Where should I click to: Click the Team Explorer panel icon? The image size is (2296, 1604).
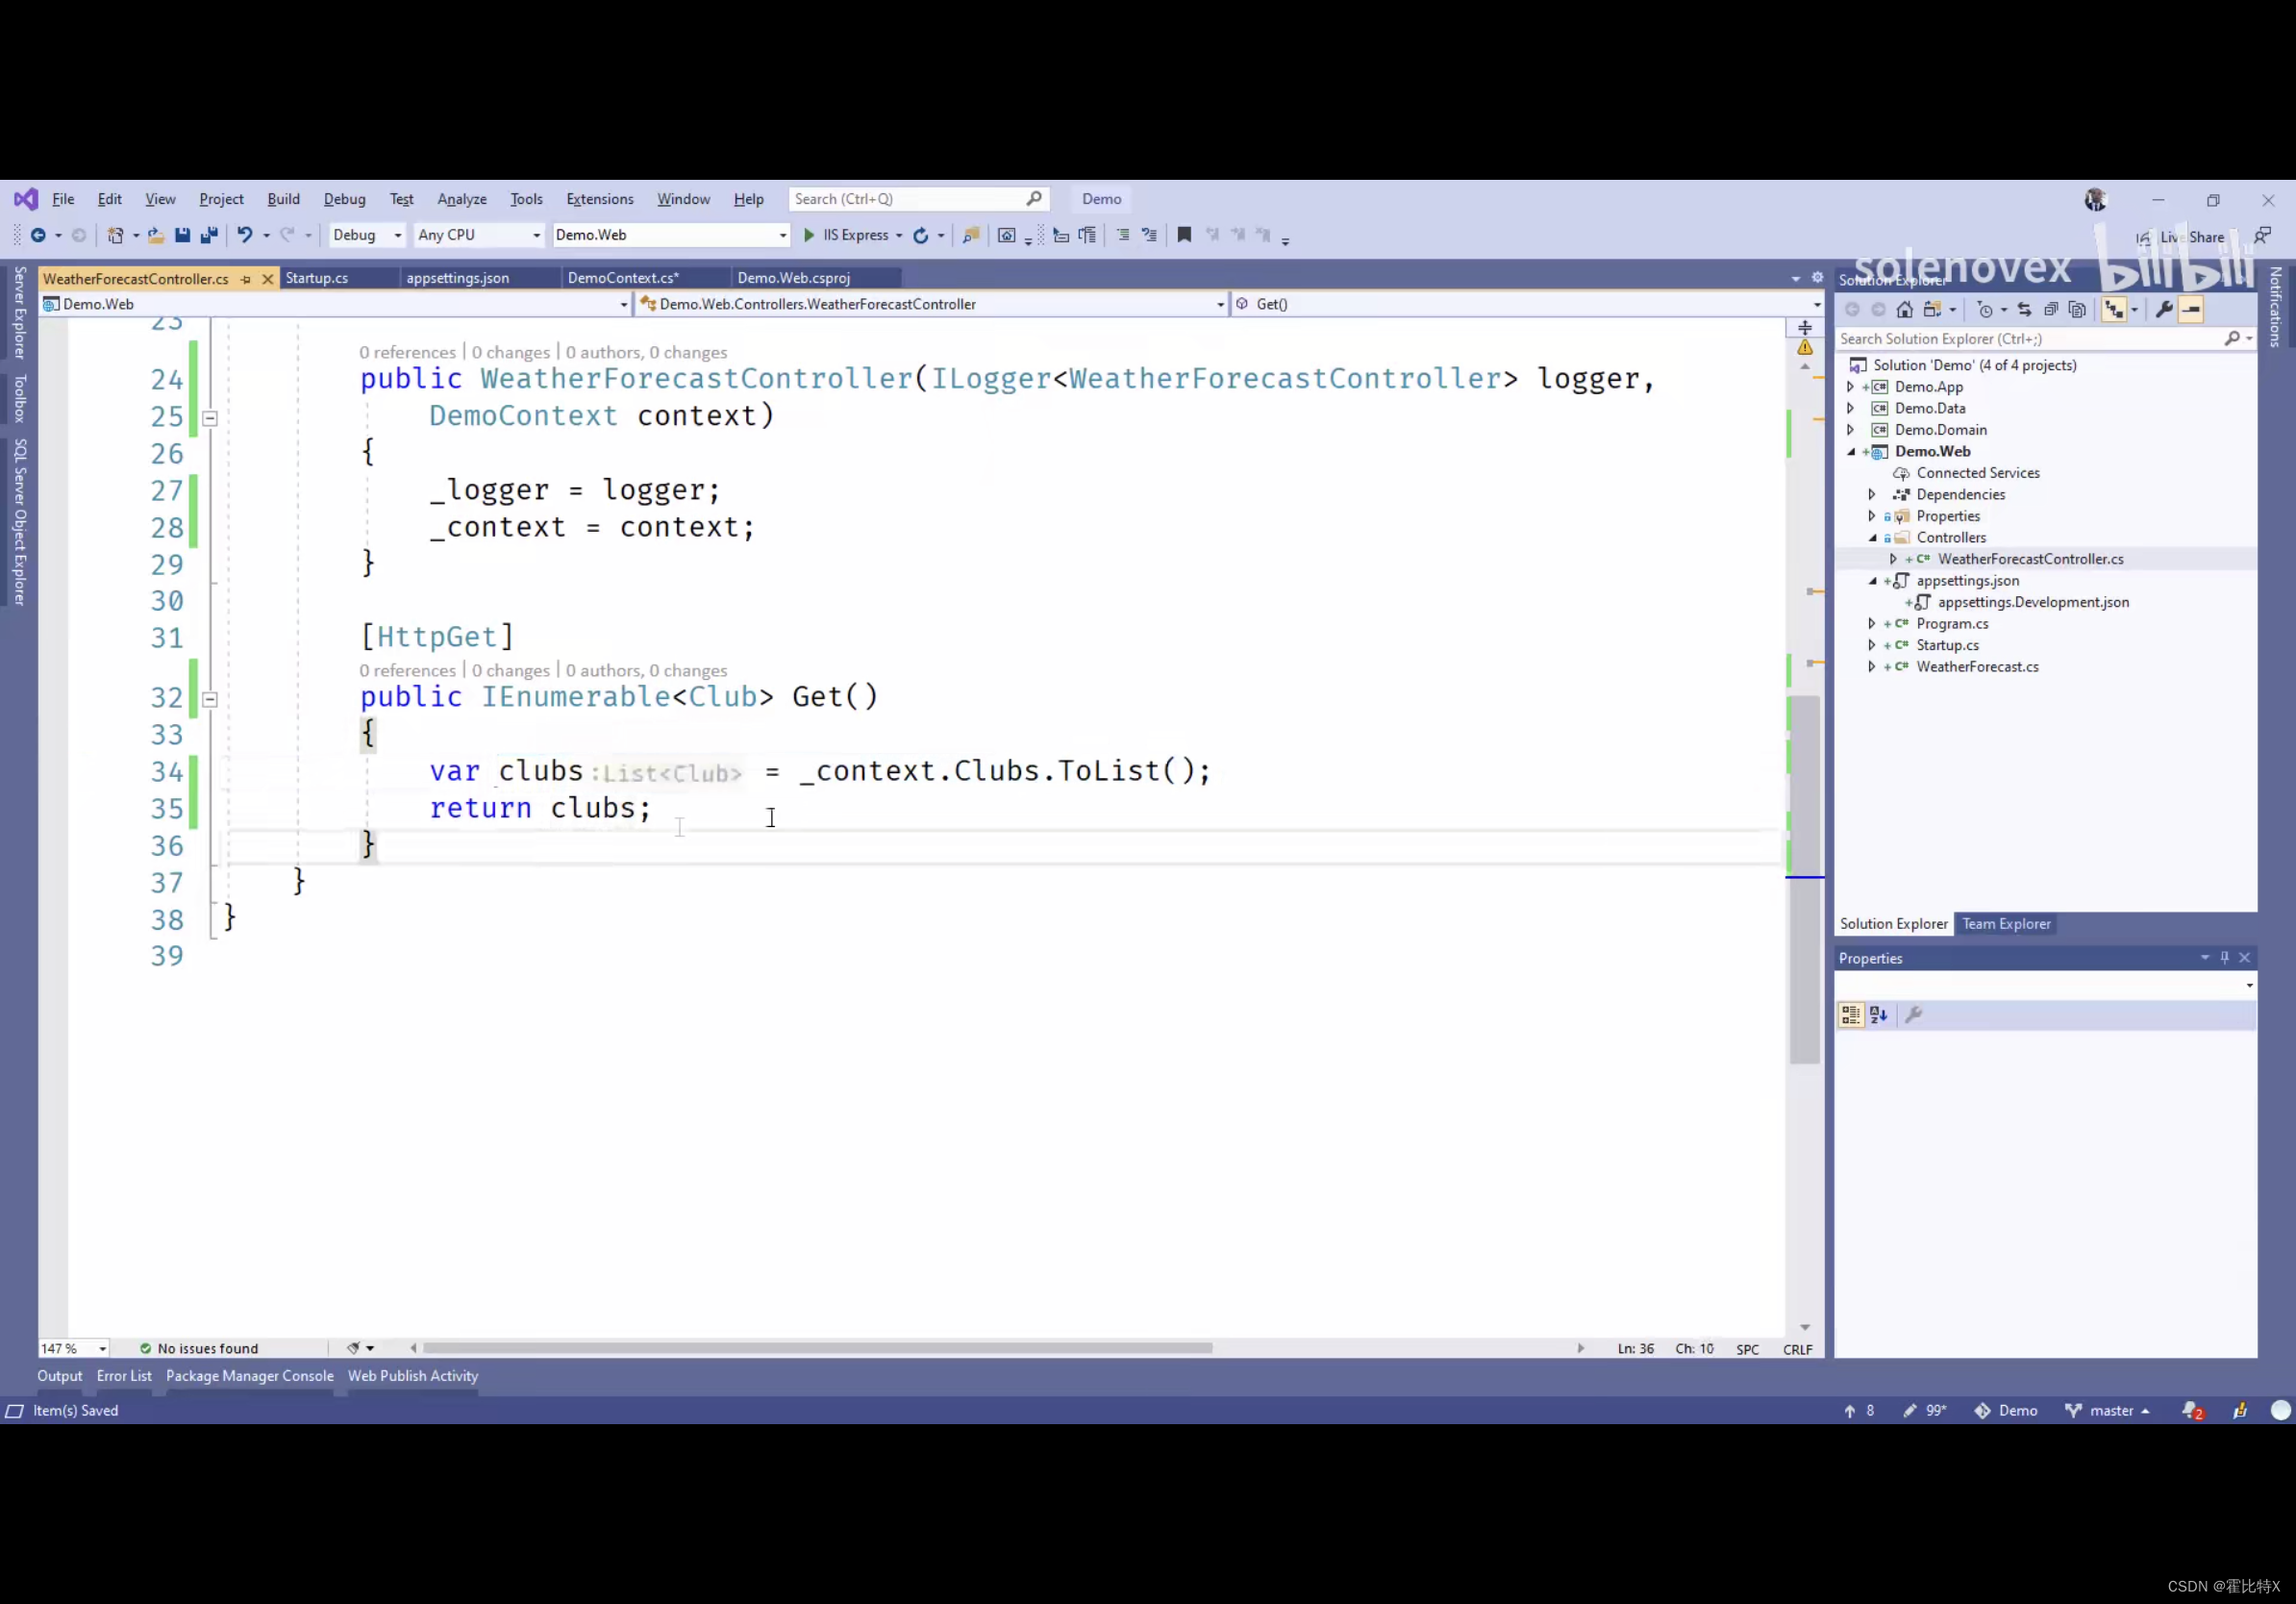point(2005,921)
